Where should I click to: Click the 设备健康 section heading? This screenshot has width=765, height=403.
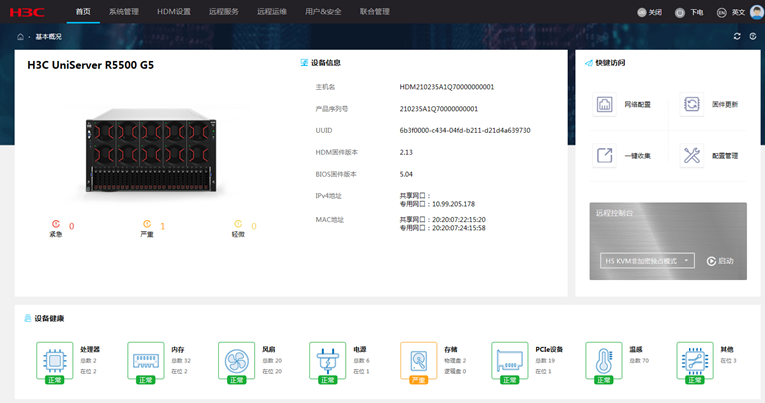pyautogui.click(x=49, y=319)
